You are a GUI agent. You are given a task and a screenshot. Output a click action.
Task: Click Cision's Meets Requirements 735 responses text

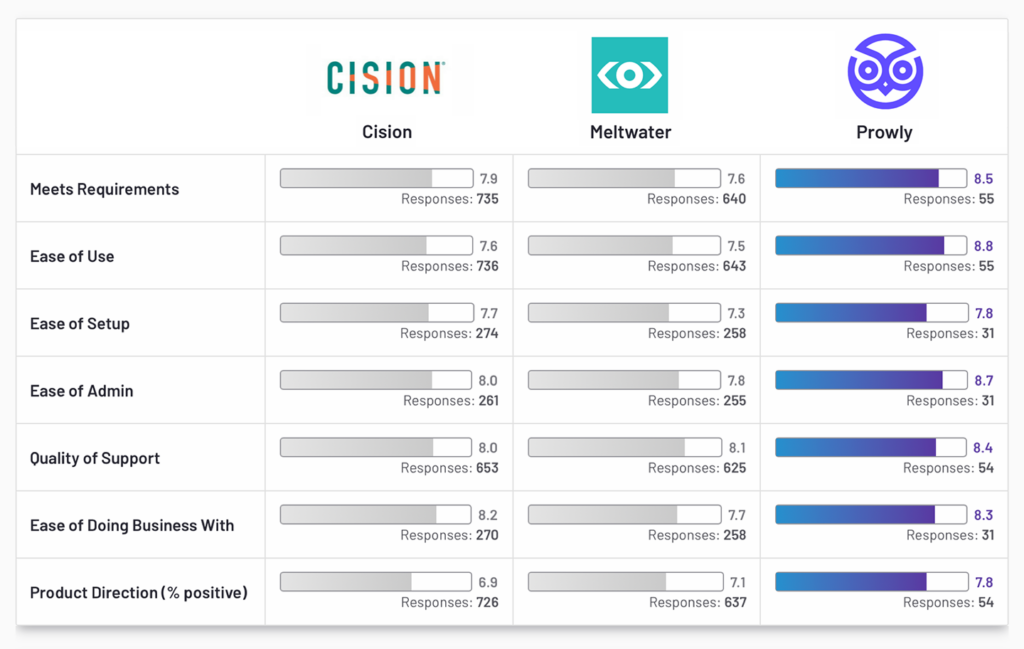pyautogui.click(x=450, y=199)
